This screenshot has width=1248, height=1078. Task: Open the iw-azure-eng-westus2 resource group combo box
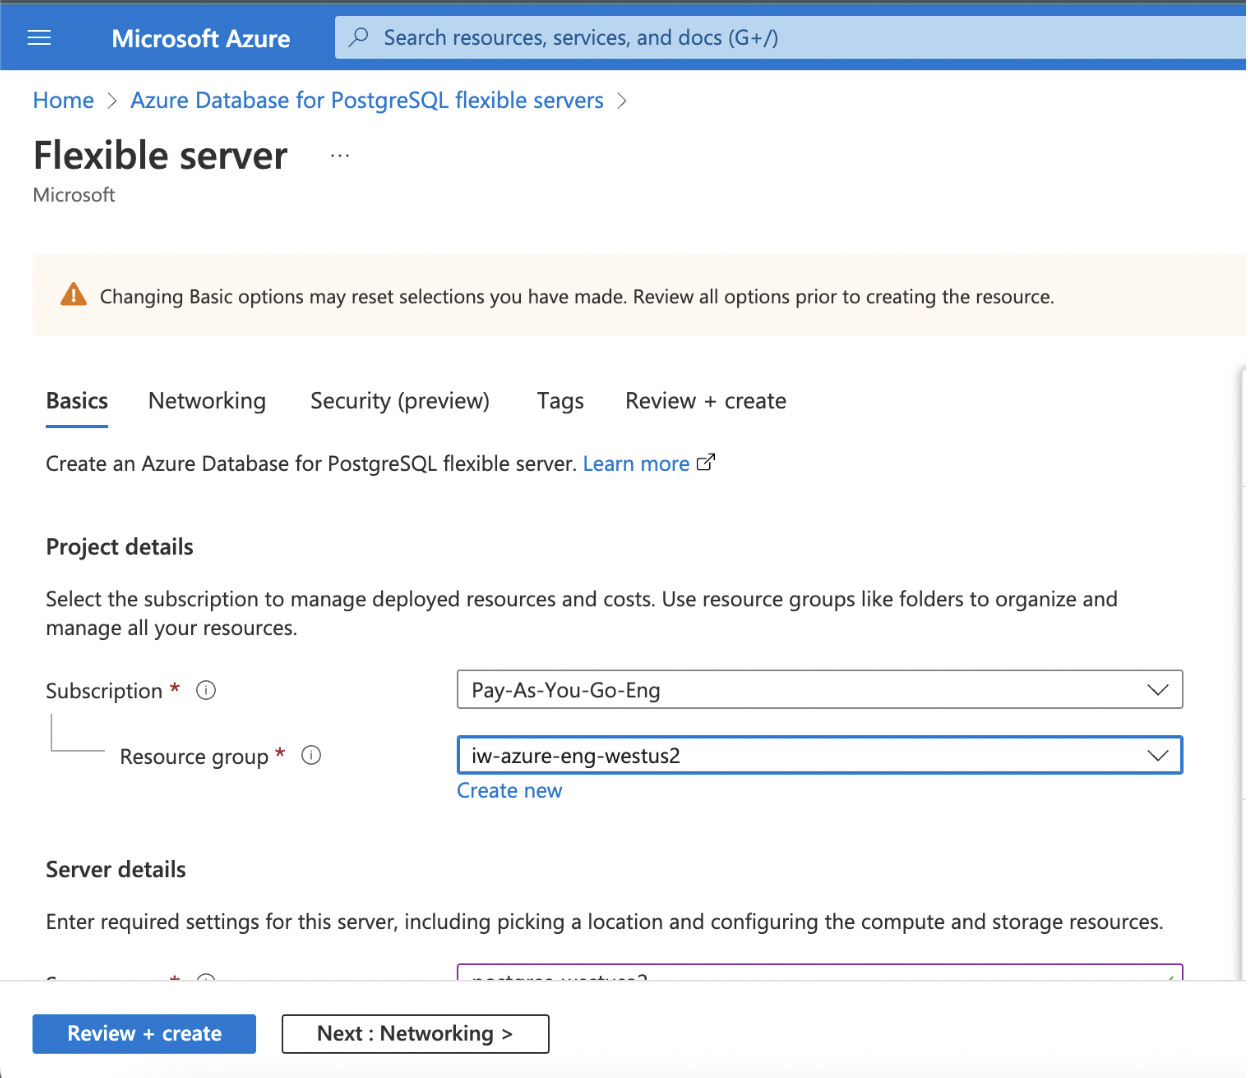(820, 755)
